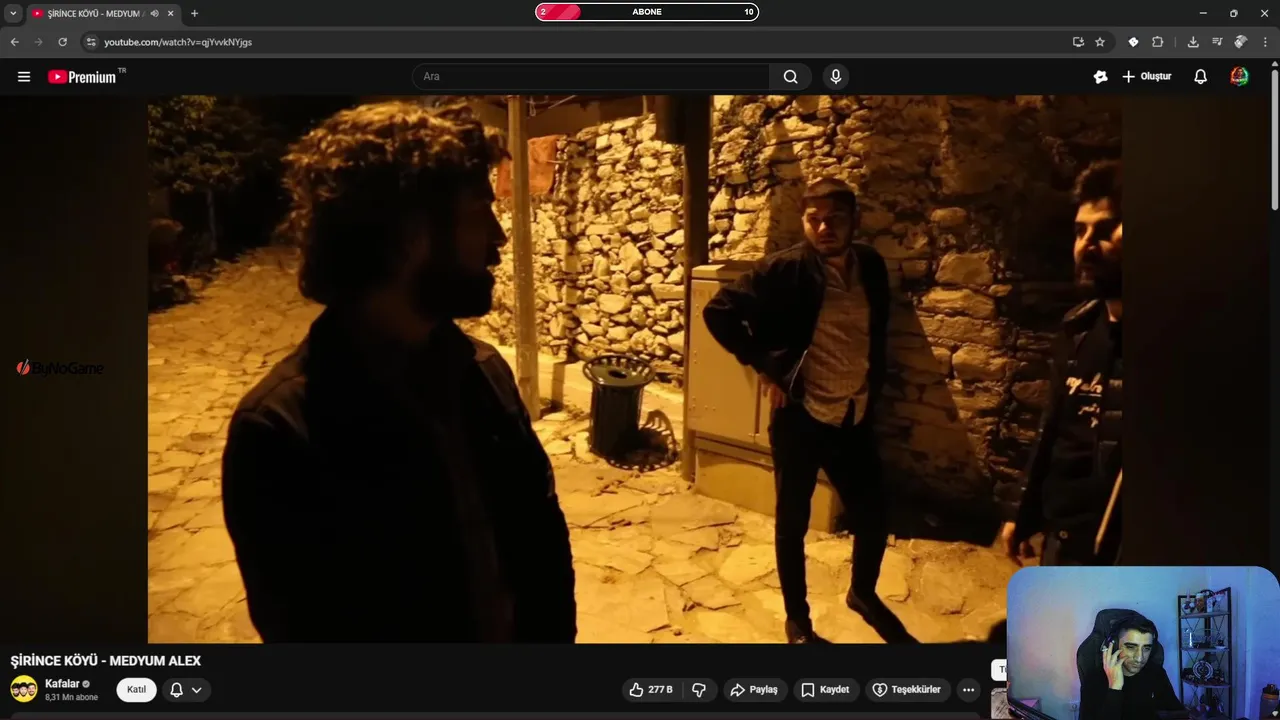This screenshot has width=1280, height=720.
Task: Click the video player frame
Action: pyautogui.click(x=634, y=369)
